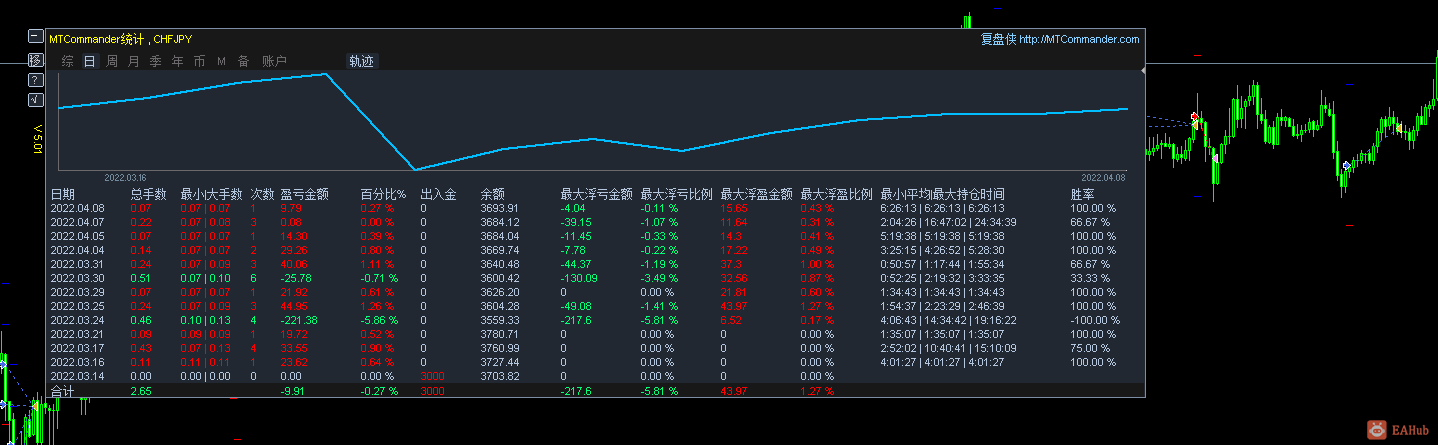Click balance value 3780.71
This screenshot has height=445, width=1438.
point(500,334)
